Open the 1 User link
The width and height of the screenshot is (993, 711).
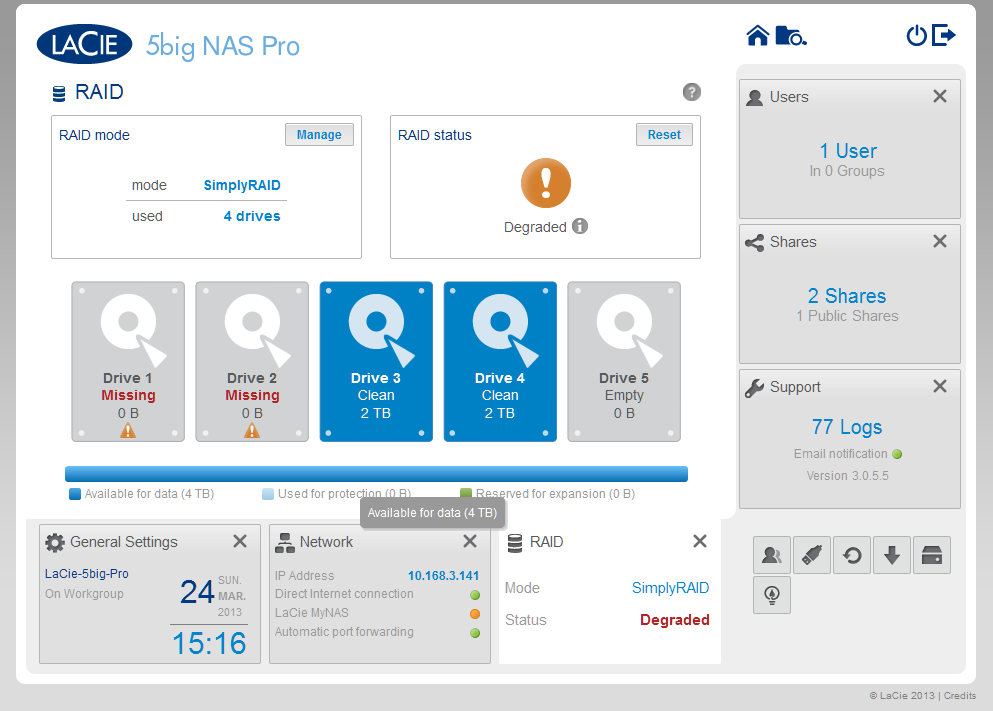(849, 151)
